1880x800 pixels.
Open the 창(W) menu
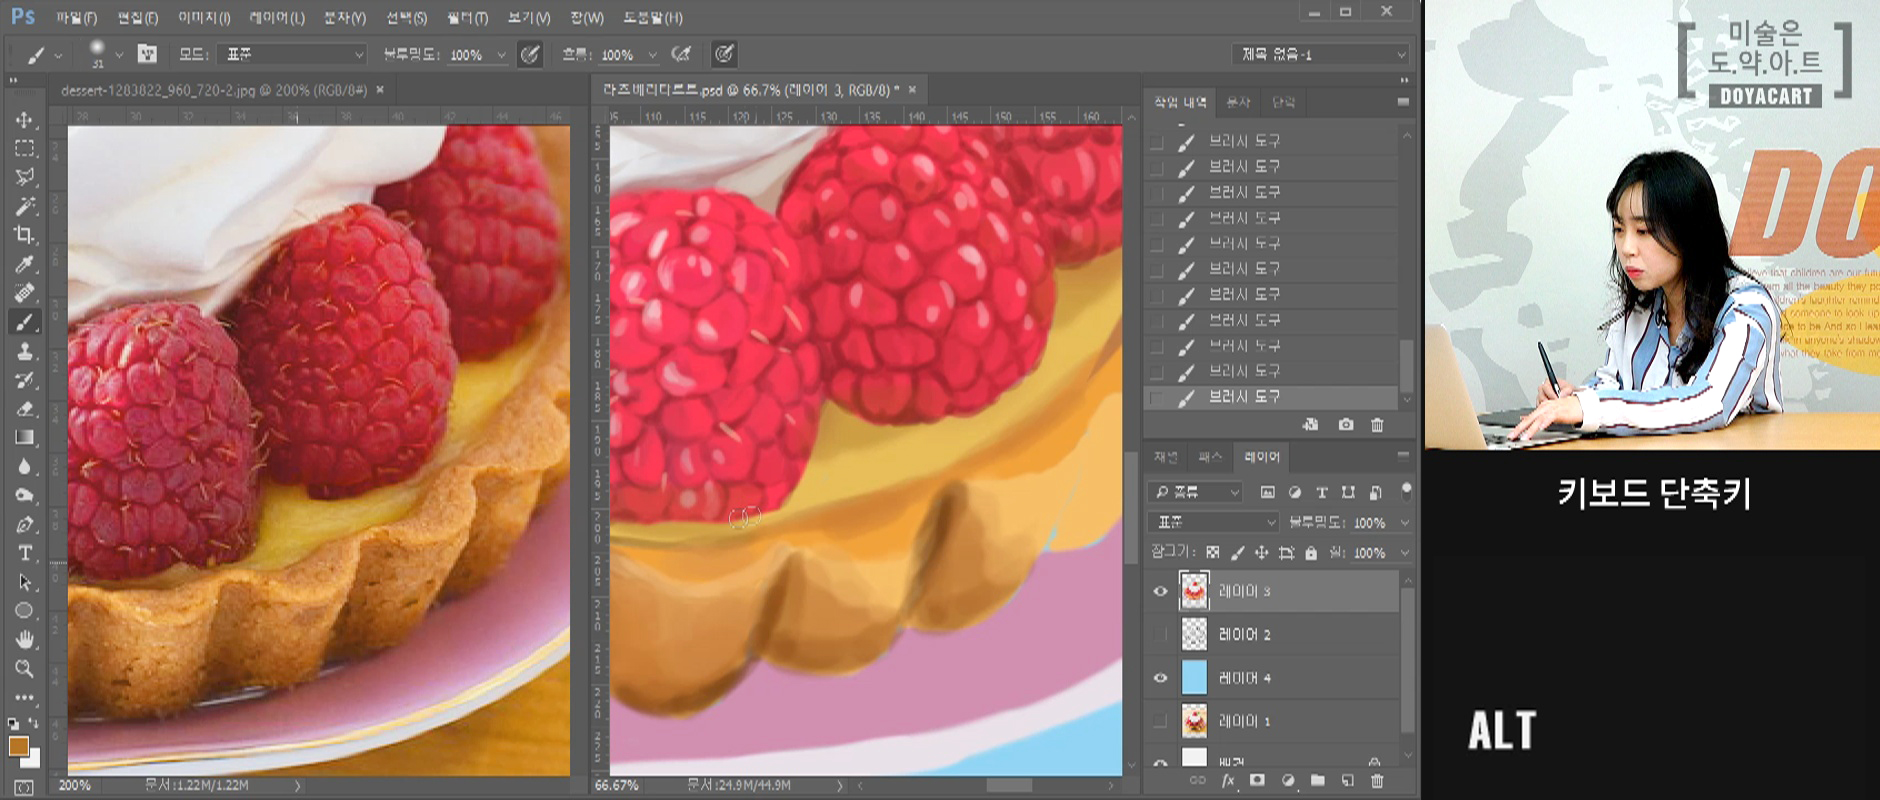tap(587, 17)
